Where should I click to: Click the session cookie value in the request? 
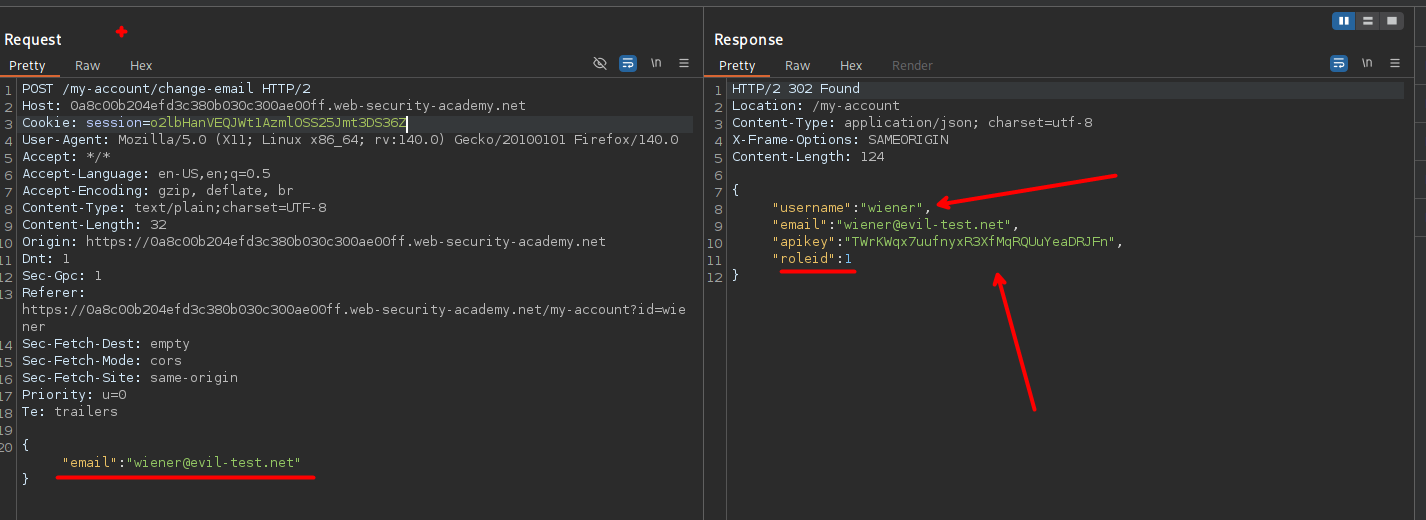pyautogui.click(x=278, y=123)
